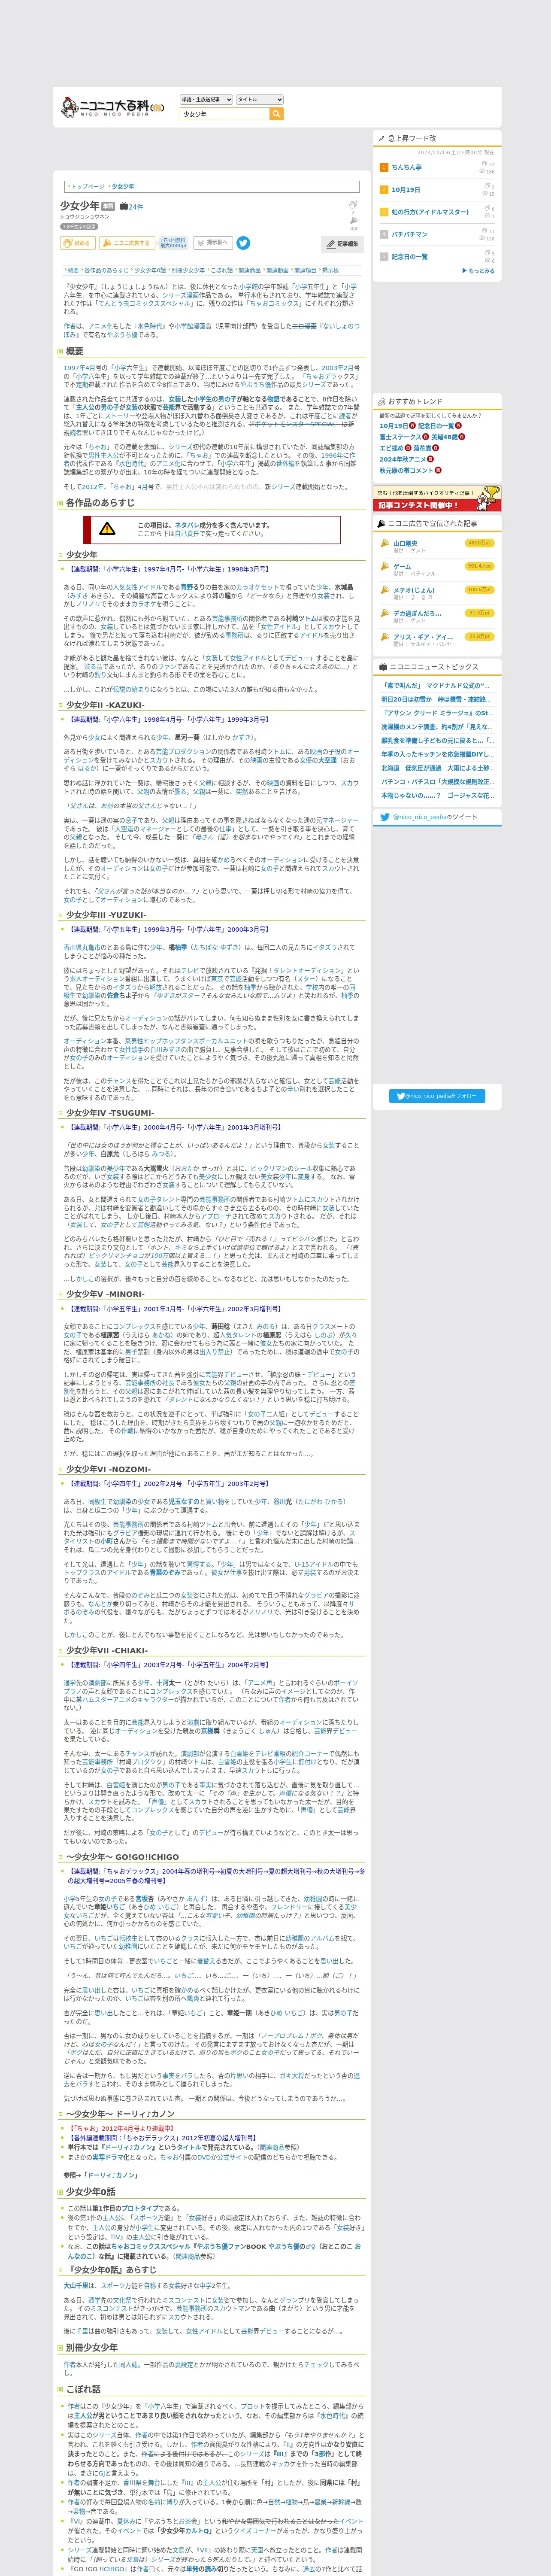
Task: Open news link 明日20日は初雪か
Action: (x=436, y=700)
